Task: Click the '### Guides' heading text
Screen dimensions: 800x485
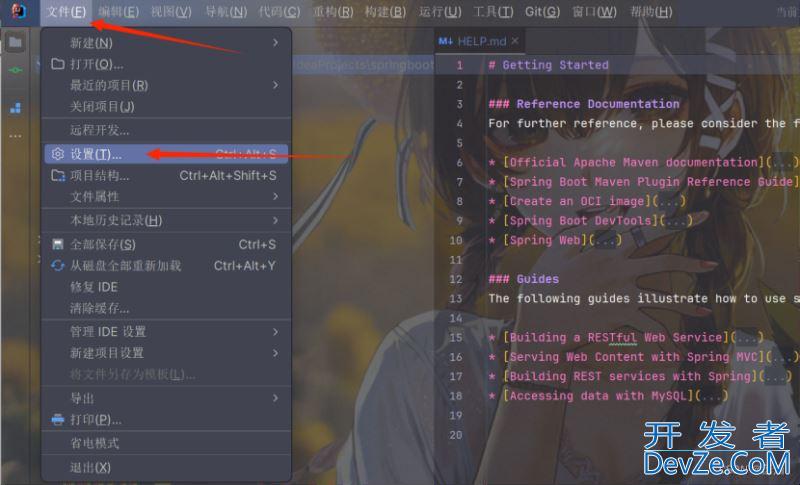Action: coord(523,279)
